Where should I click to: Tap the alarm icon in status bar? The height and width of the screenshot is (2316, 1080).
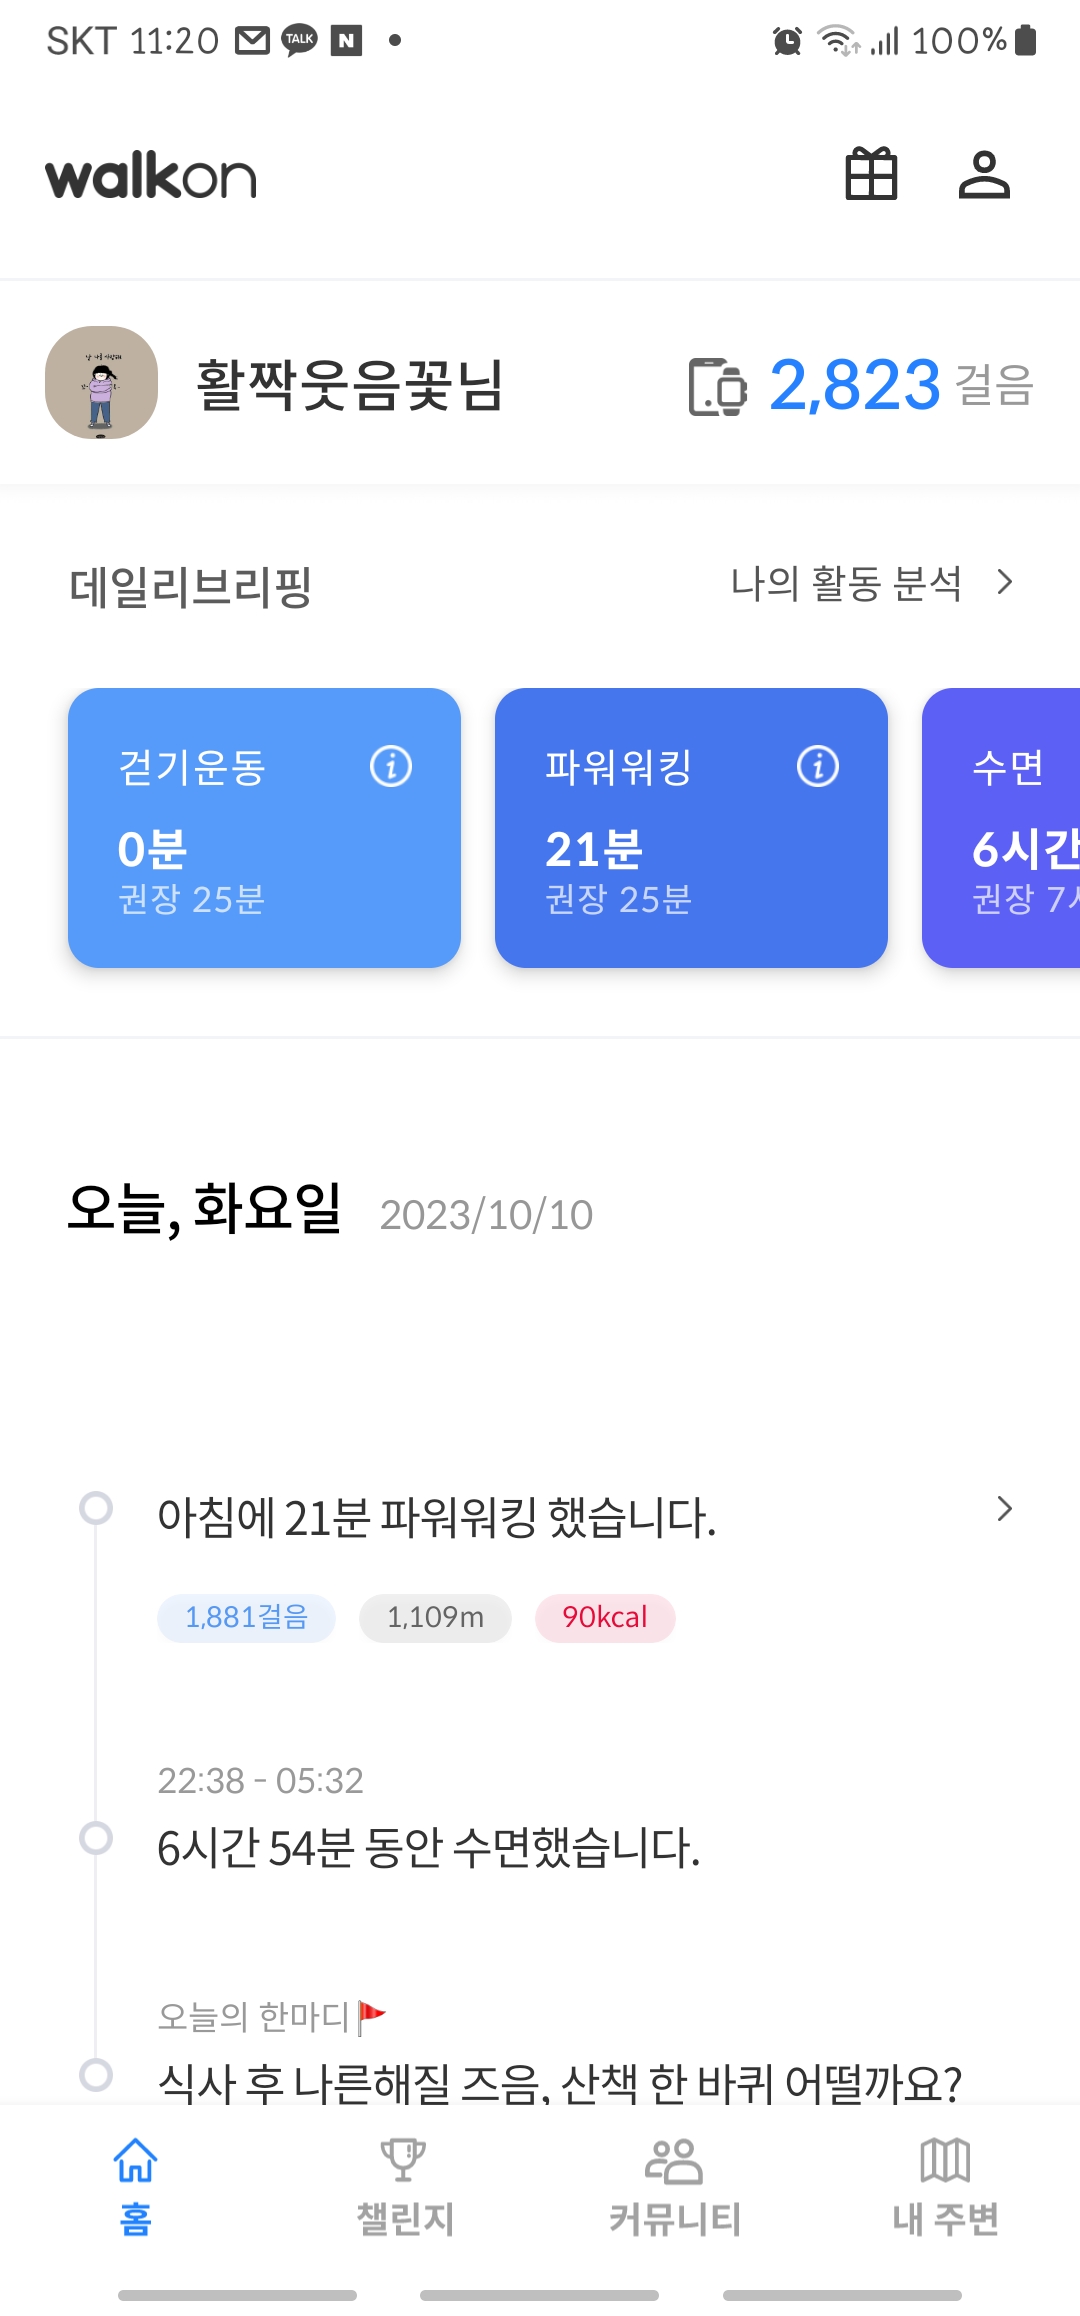(787, 41)
